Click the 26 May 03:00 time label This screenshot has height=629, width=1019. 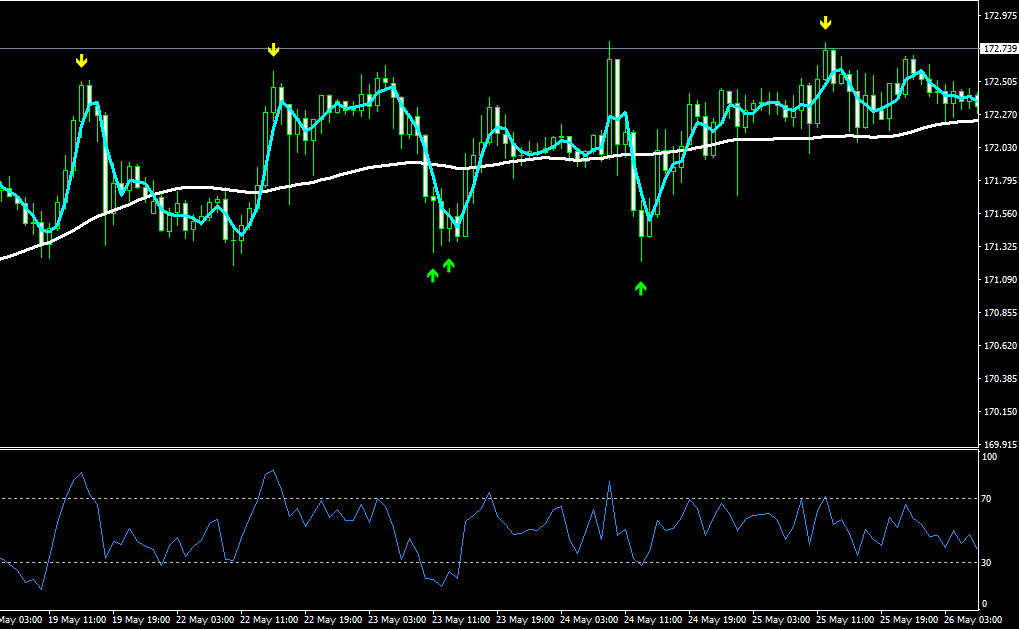coord(974,620)
